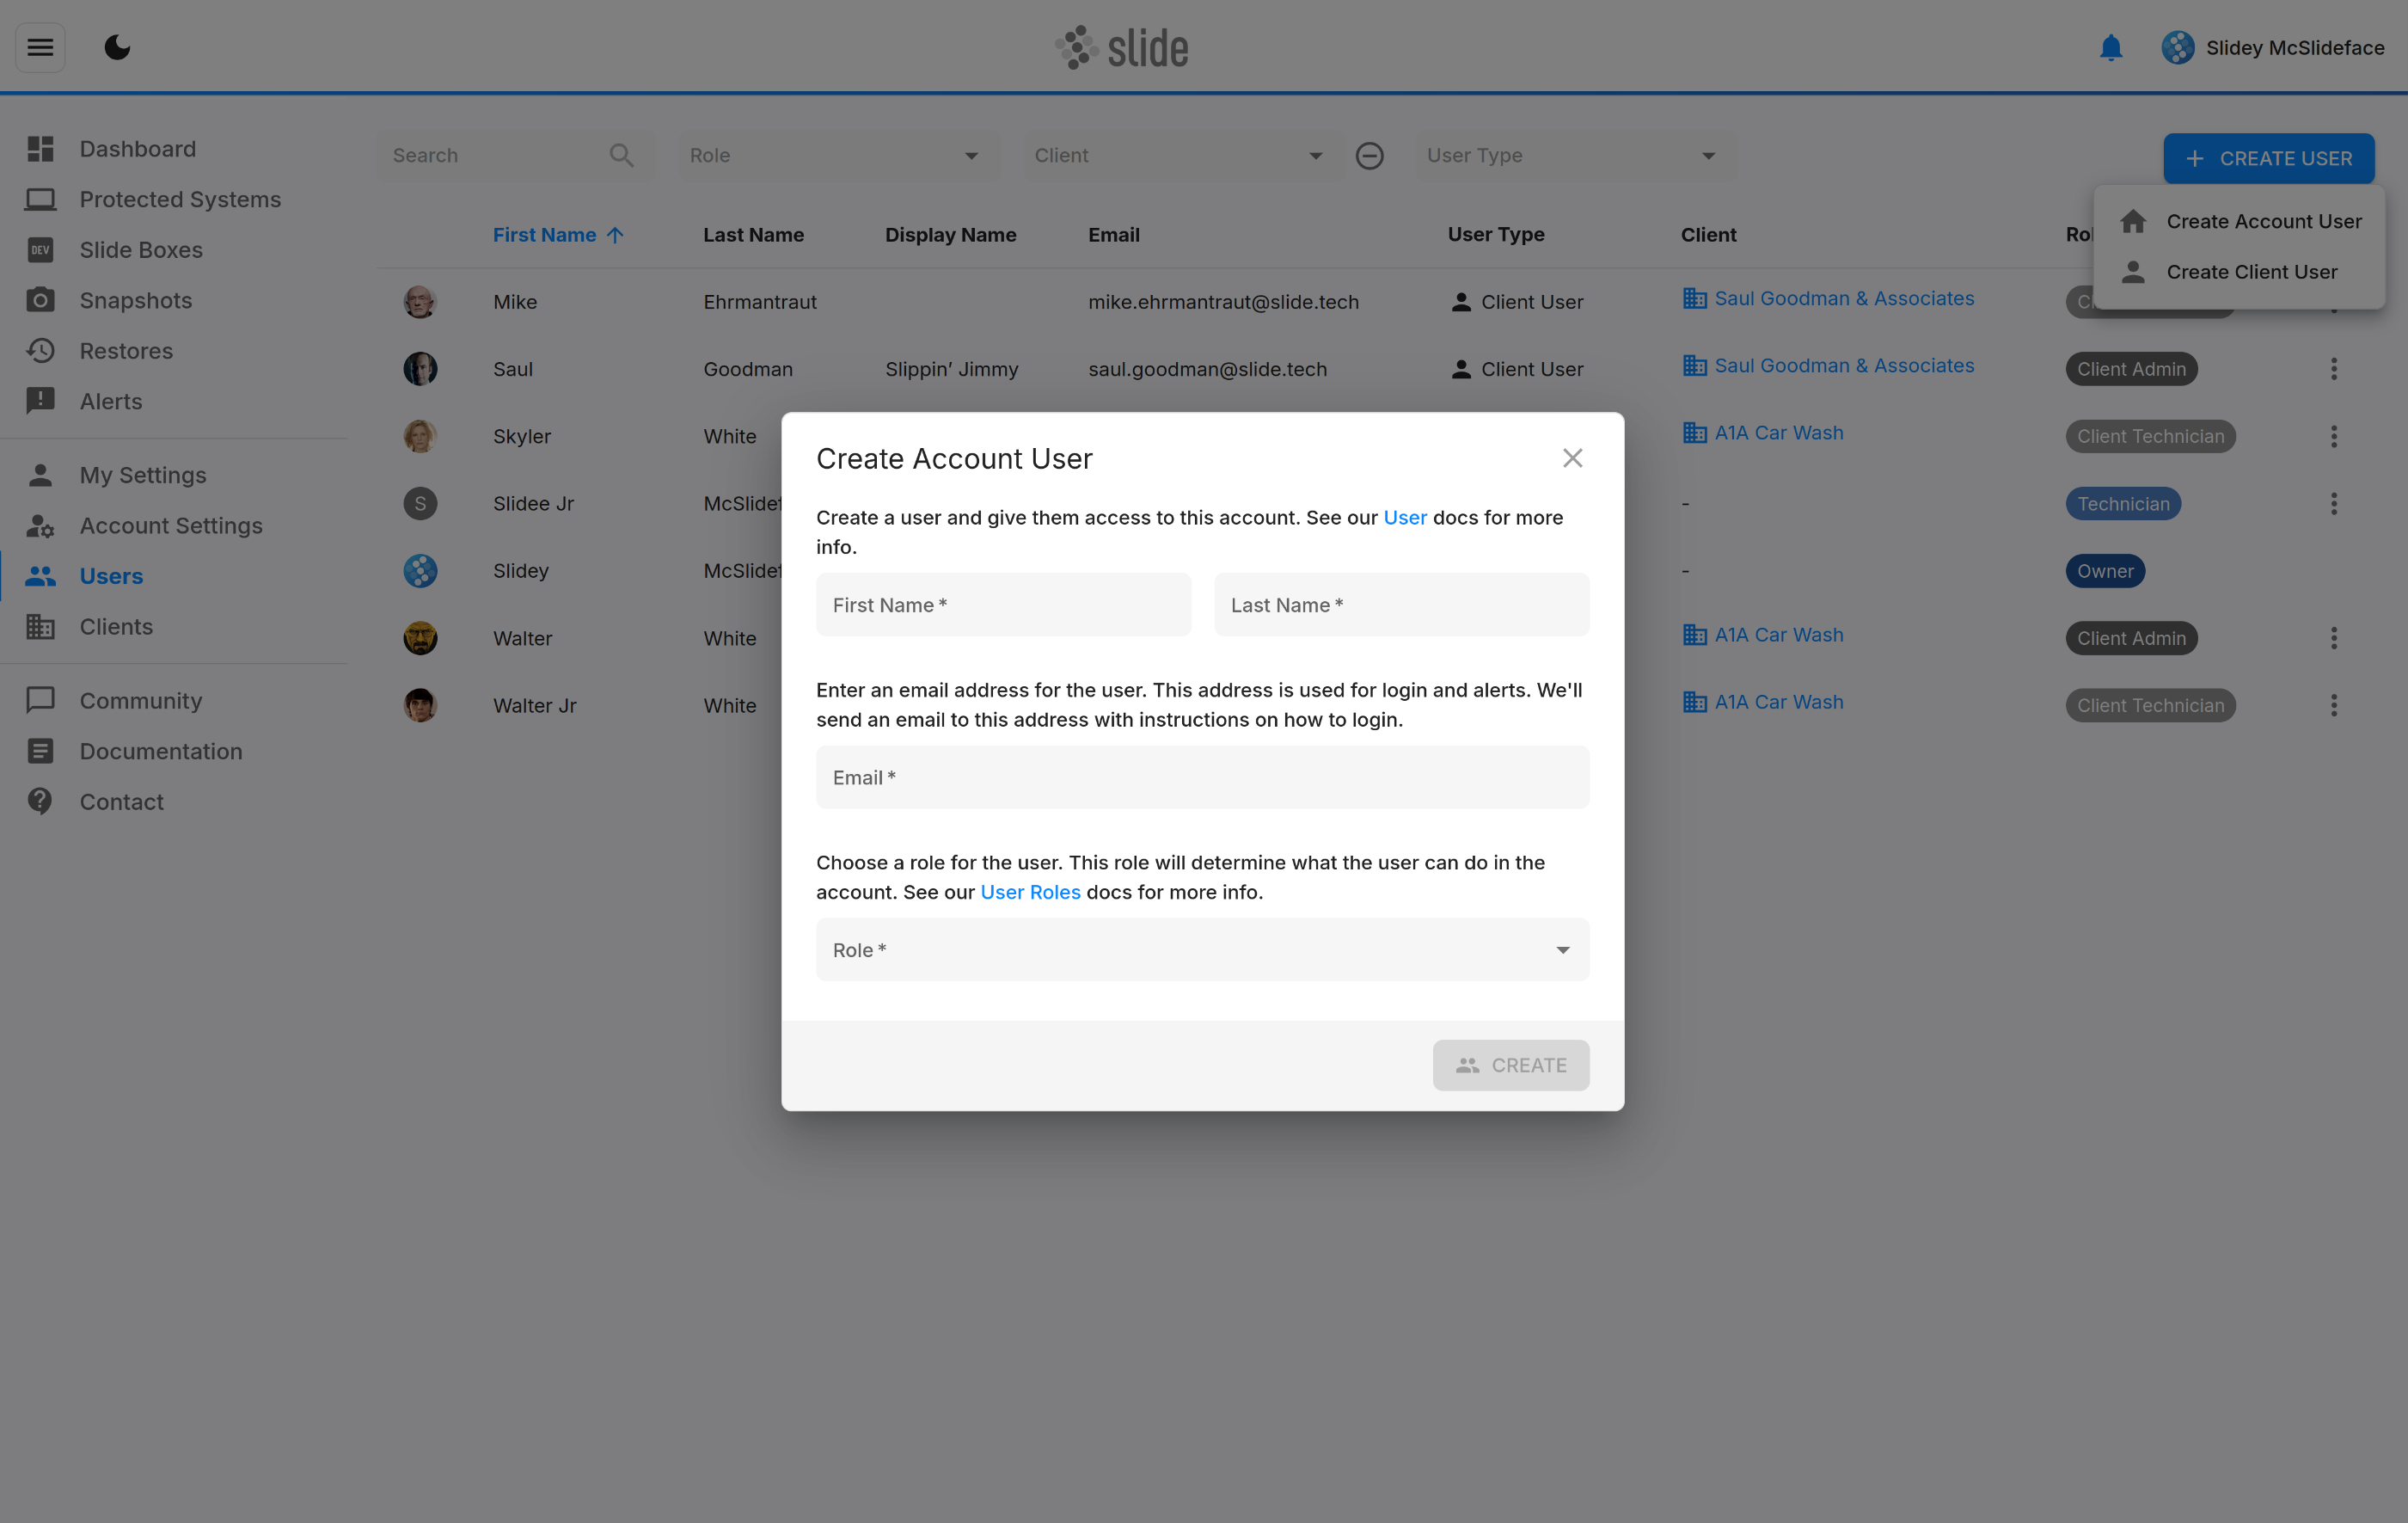Open the User Roles docs link
The height and width of the screenshot is (1523, 2408).
click(1030, 892)
